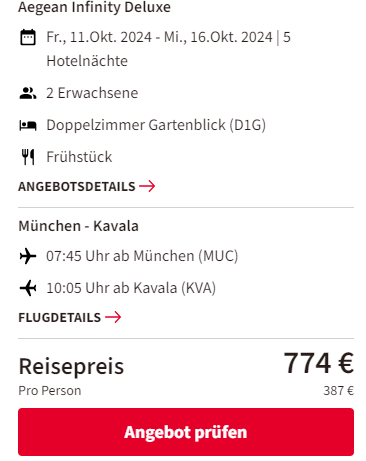
Task: Click the outbound airplane icon for München departure
Action: click(28, 256)
